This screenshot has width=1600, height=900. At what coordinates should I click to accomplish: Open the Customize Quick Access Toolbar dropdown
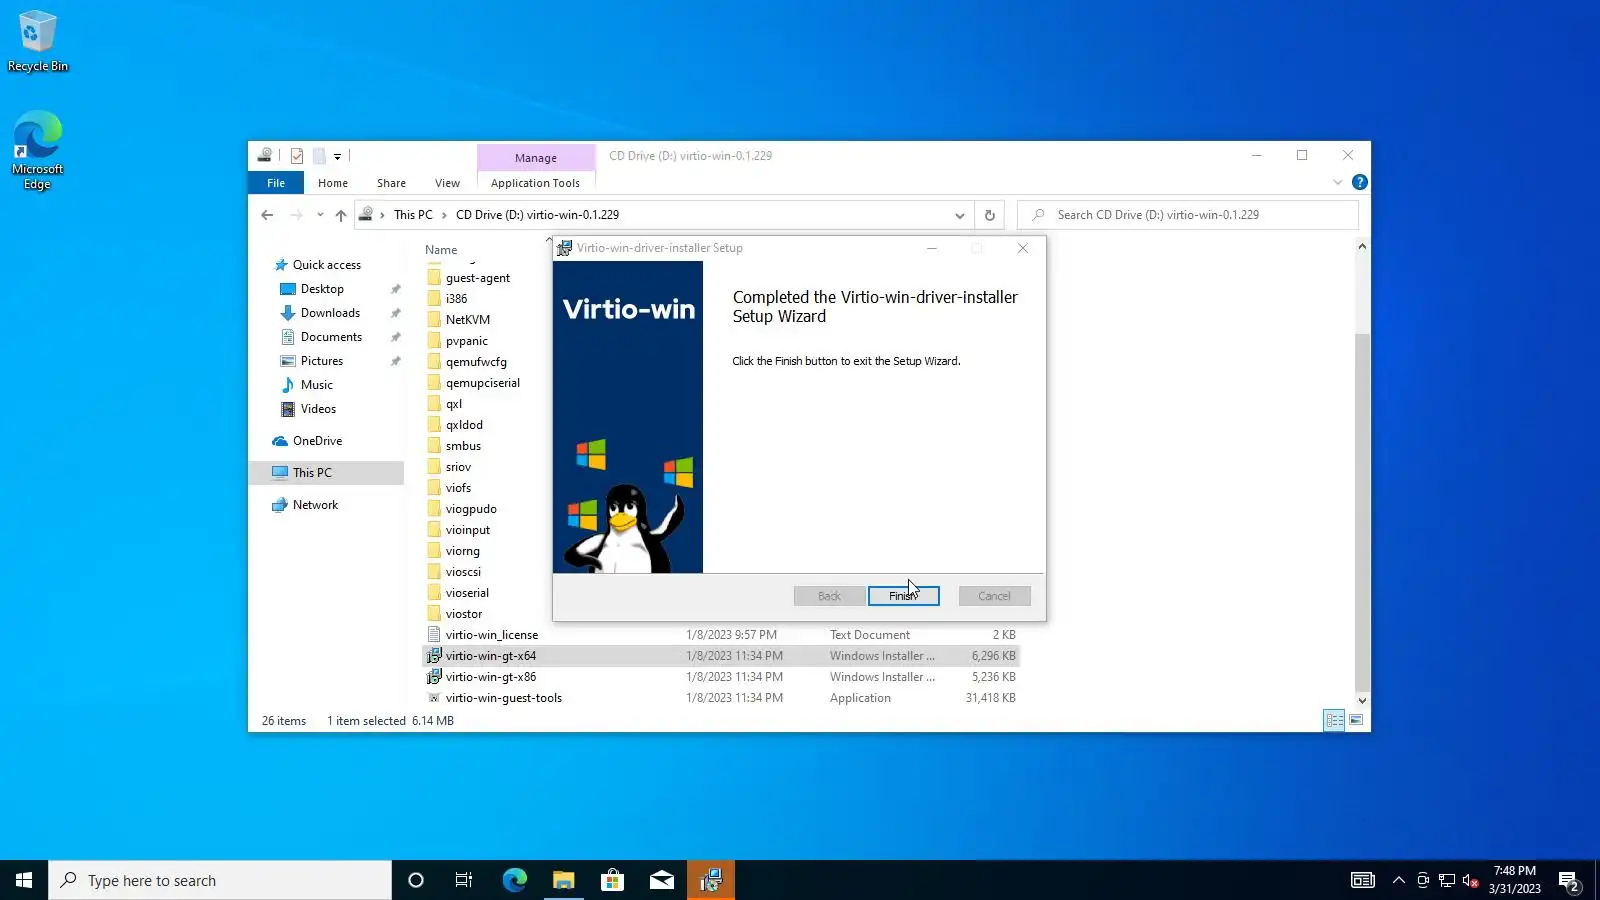point(338,156)
